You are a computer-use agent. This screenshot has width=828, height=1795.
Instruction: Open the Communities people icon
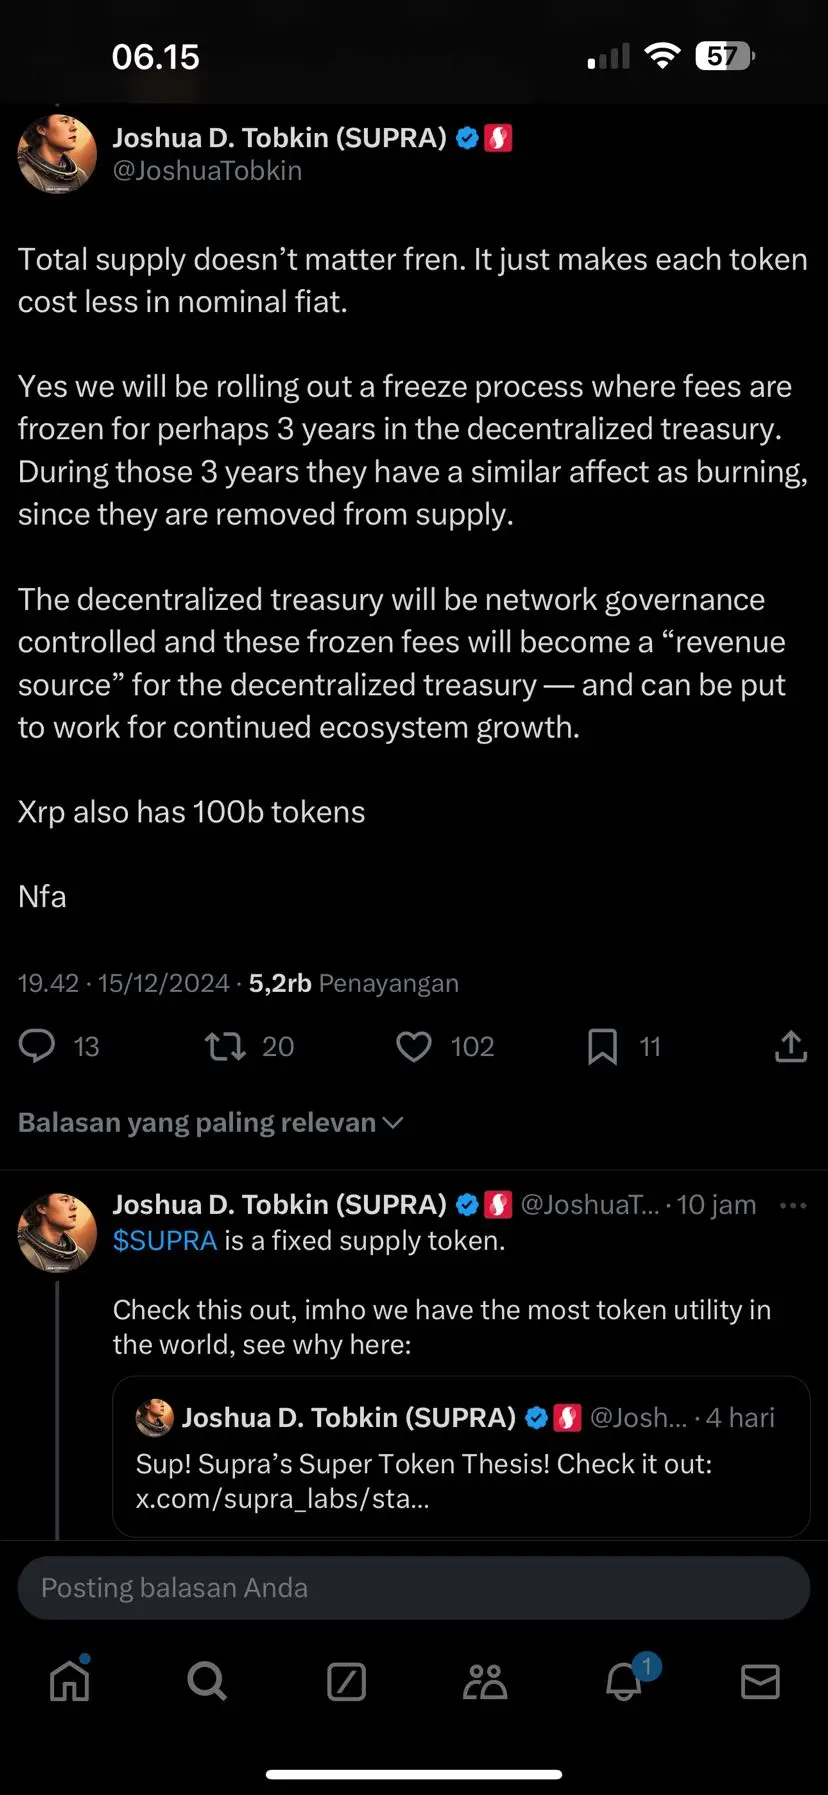[485, 1681]
